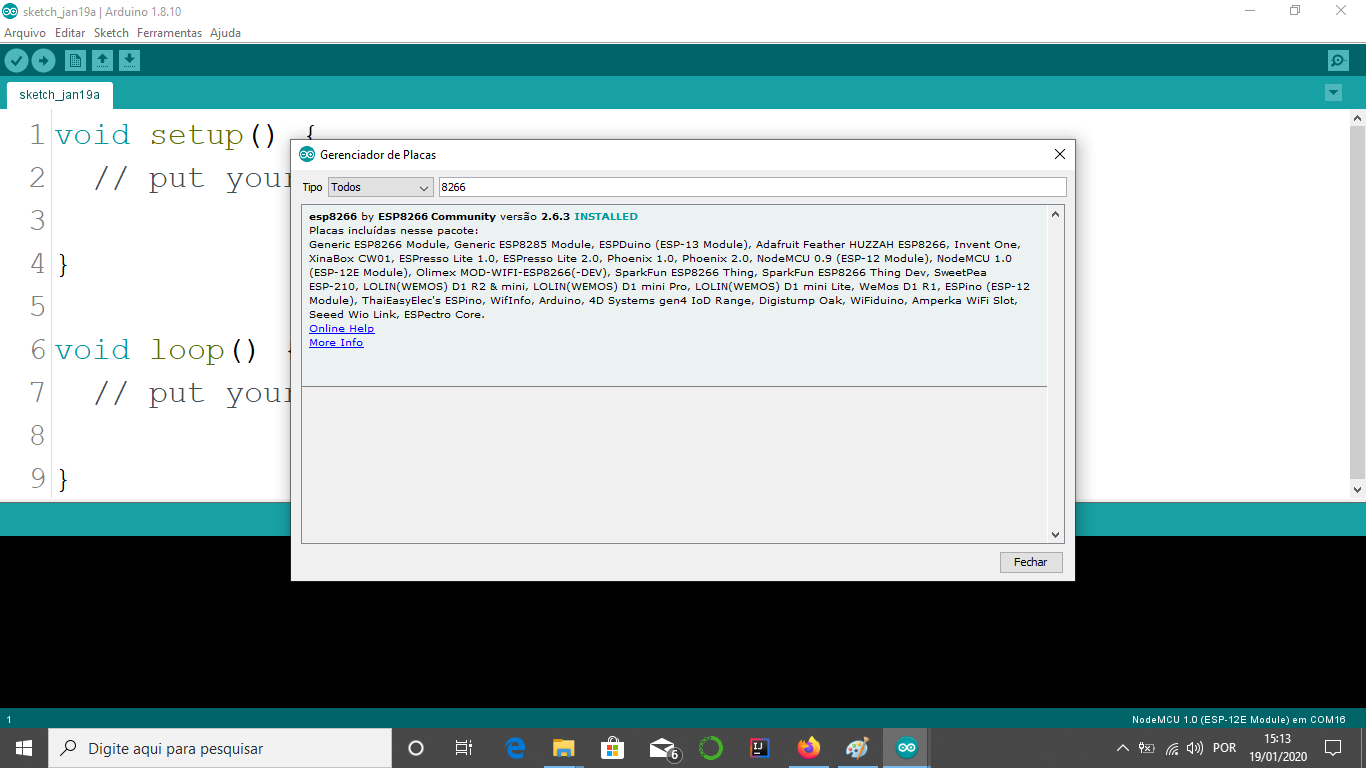Image resolution: width=1366 pixels, height=768 pixels.
Task: Click the NodeMCU 1.0 board status text
Action: 1238,719
